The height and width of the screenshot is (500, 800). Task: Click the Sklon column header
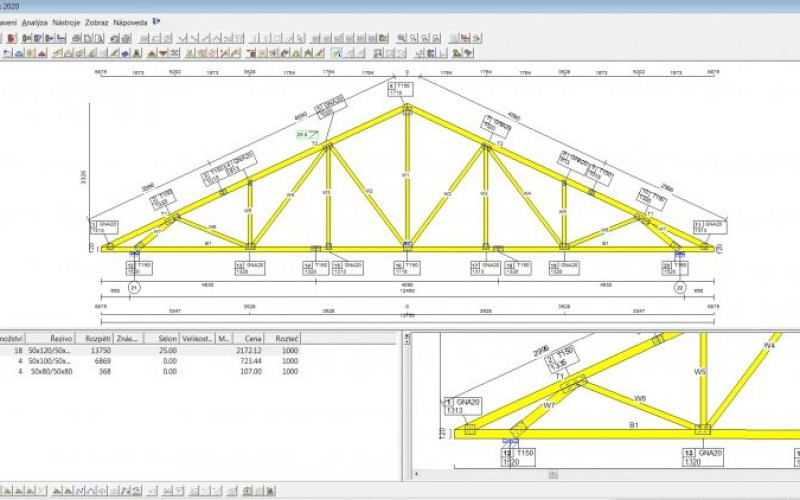[162, 338]
